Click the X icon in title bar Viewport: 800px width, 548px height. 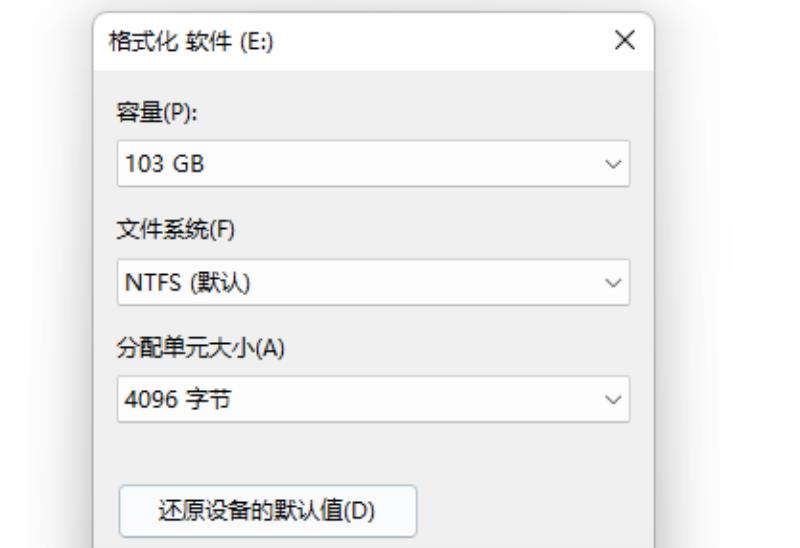[624, 40]
